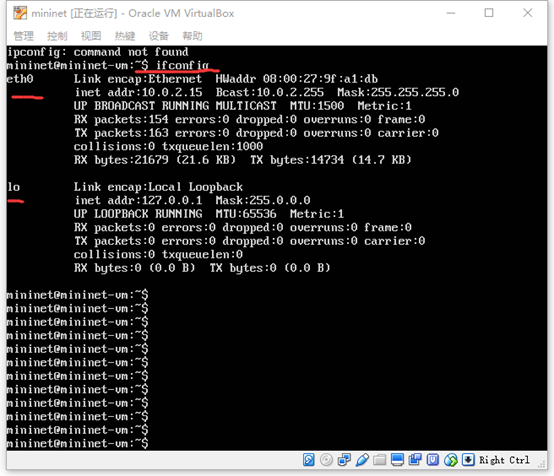554x476 pixels.
Task: Click the keyboard capture arrow icon
Action: [468, 460]
